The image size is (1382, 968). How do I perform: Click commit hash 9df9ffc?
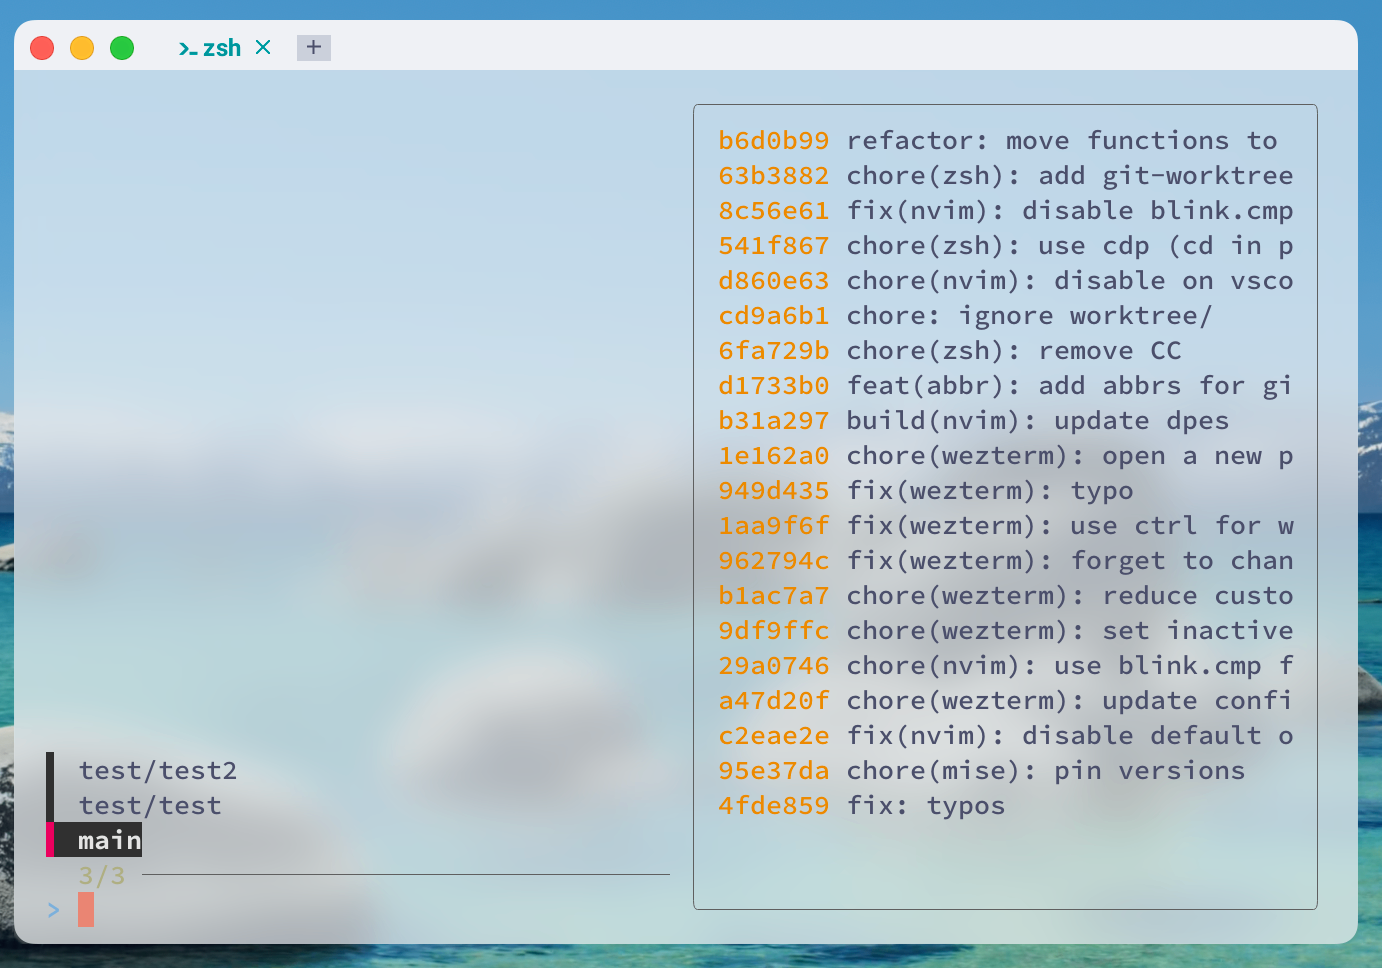774,631
